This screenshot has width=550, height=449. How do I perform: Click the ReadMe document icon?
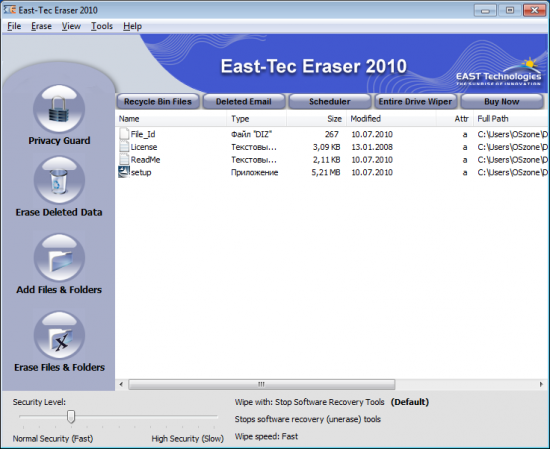[x=123, y=160]
